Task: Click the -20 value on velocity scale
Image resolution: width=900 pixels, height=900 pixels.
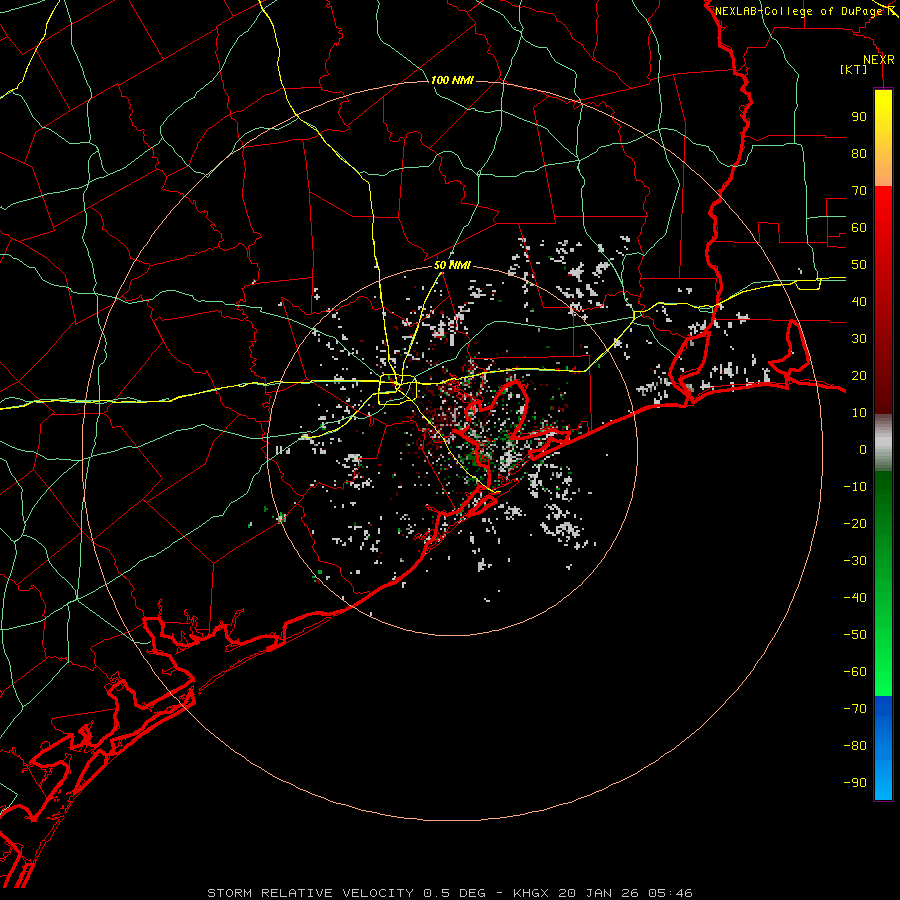Action: 855,523
